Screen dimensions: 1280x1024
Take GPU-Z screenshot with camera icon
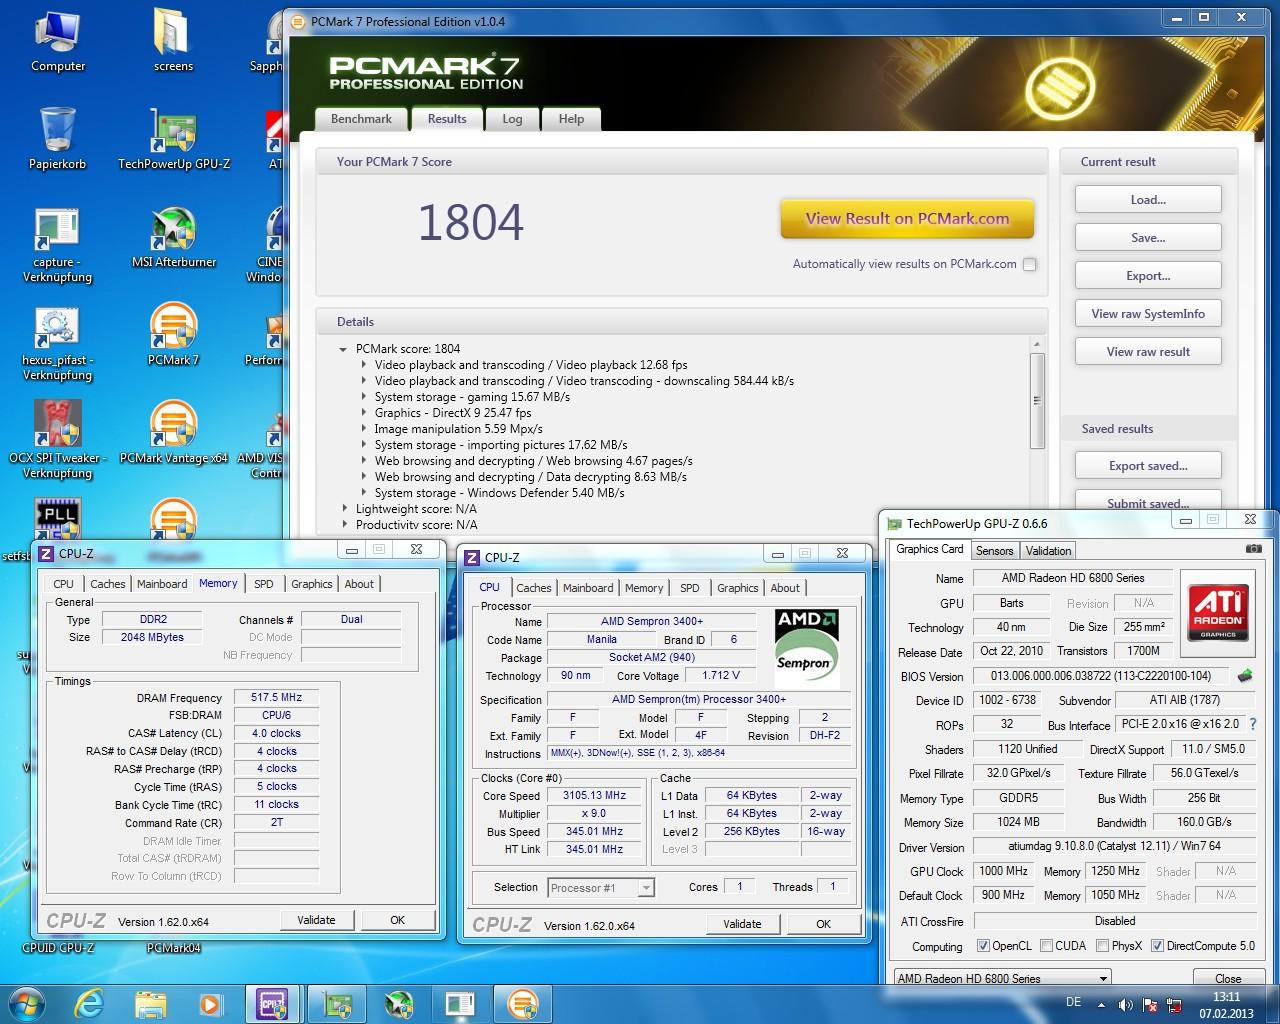[x=1253, y=549]
